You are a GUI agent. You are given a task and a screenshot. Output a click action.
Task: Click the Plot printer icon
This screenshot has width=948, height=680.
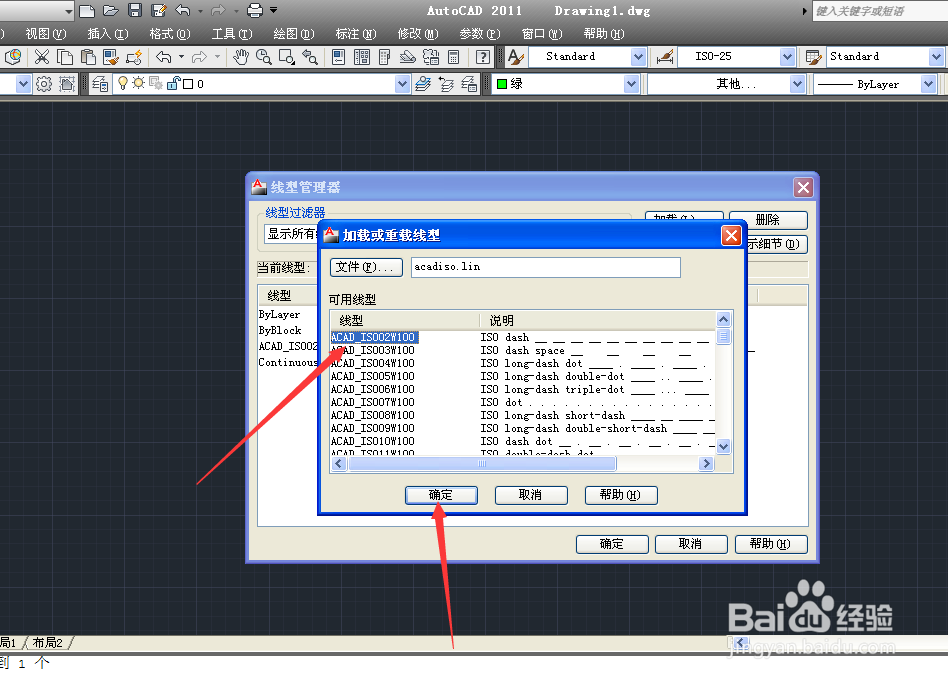click(x=255, y=10)
